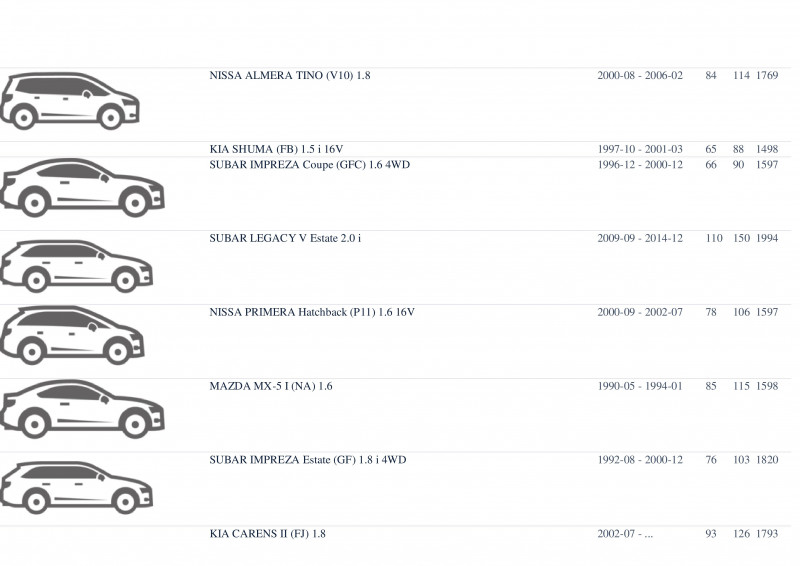Select KIA CARENS II (FJ) 1.8 entry
Viewport: 800px width, 566px height.
(267, 534)
